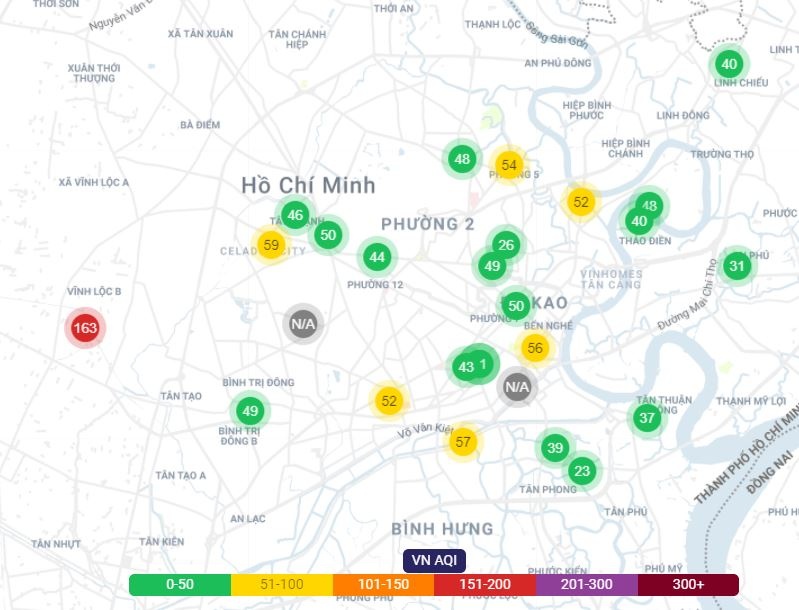Select the yellow 59 AQI station marker
799x610 pixels.
pos(270,245)
